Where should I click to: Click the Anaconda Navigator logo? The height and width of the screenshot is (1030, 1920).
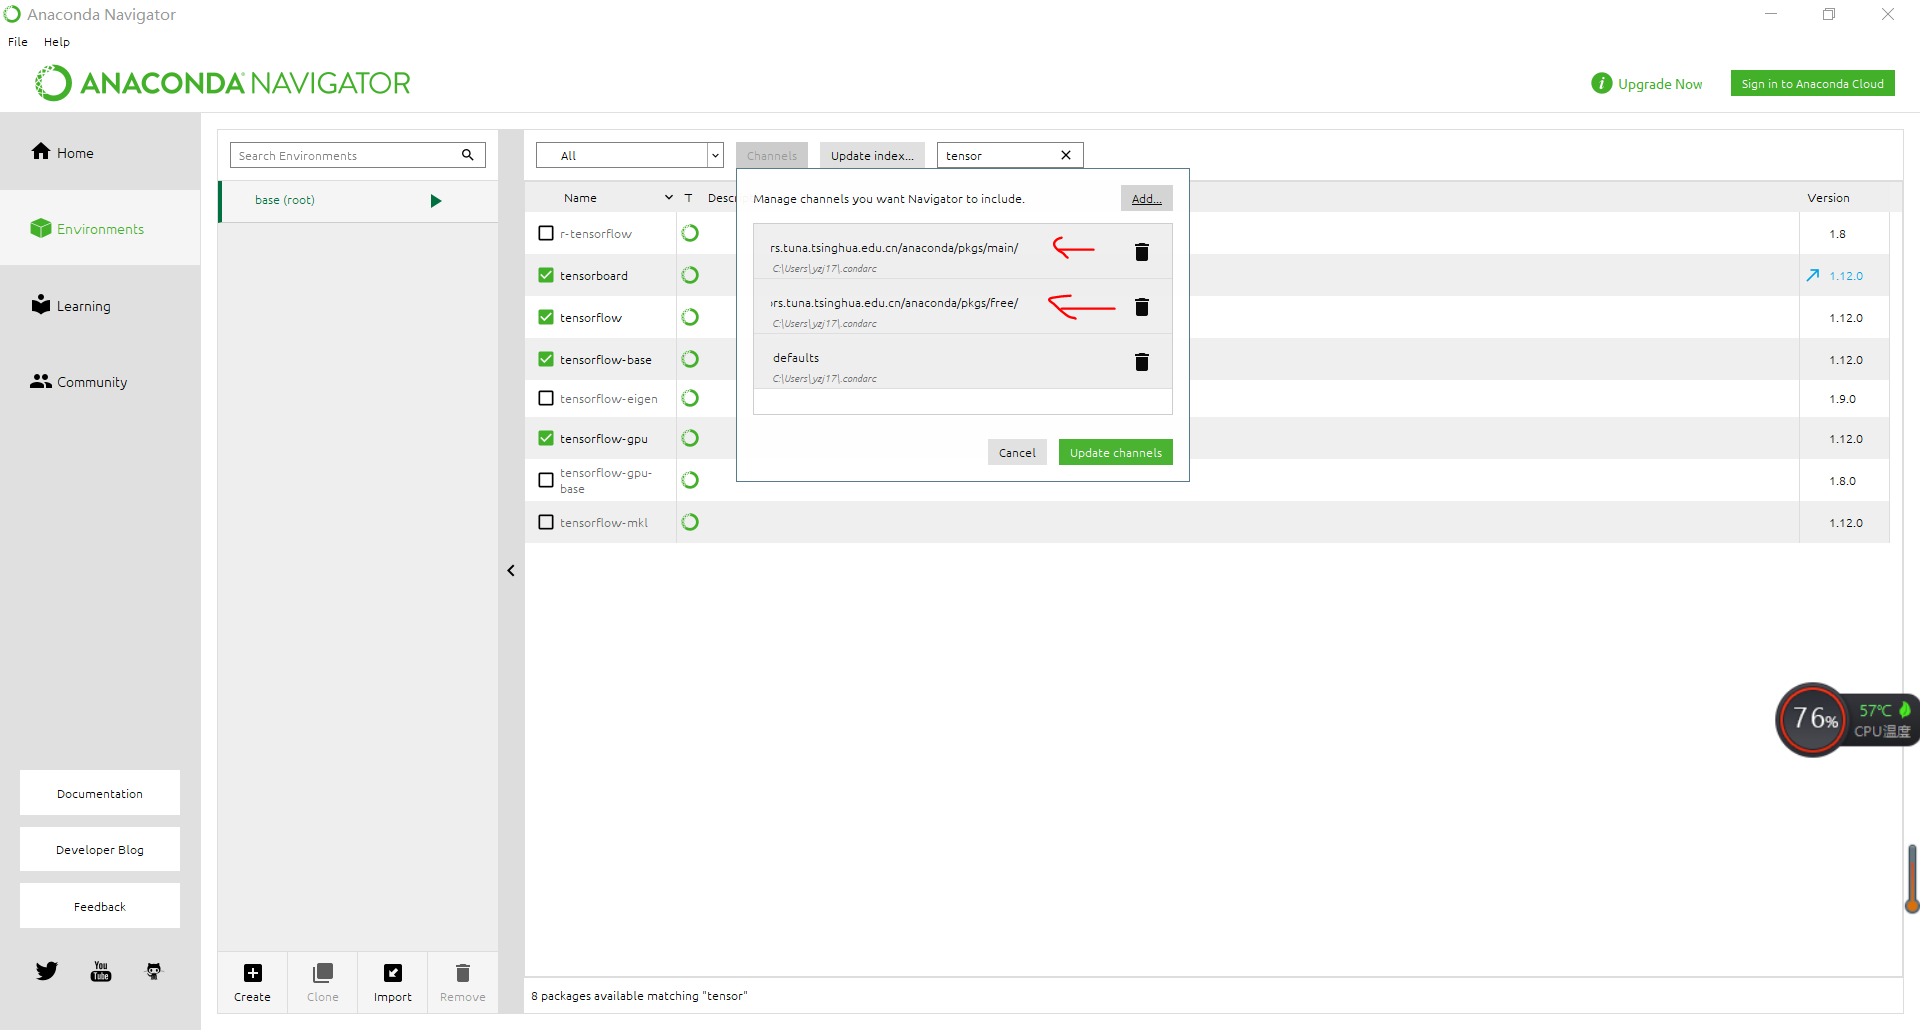tap(223, 83)
